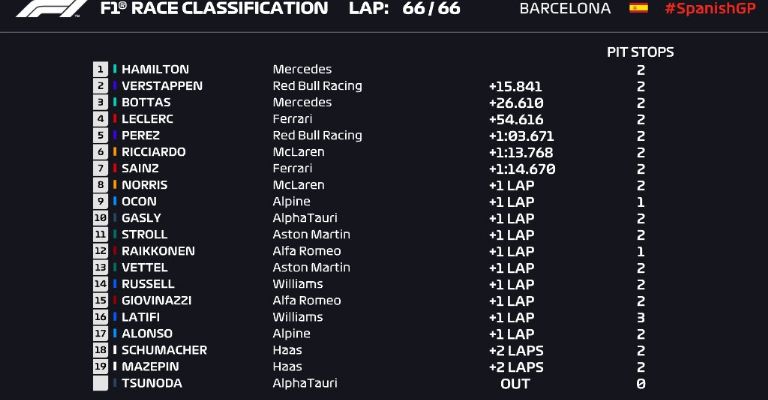Select driver PEREZ in the classification
Viewport: 768px width, 400px height.
click(141, 135)
